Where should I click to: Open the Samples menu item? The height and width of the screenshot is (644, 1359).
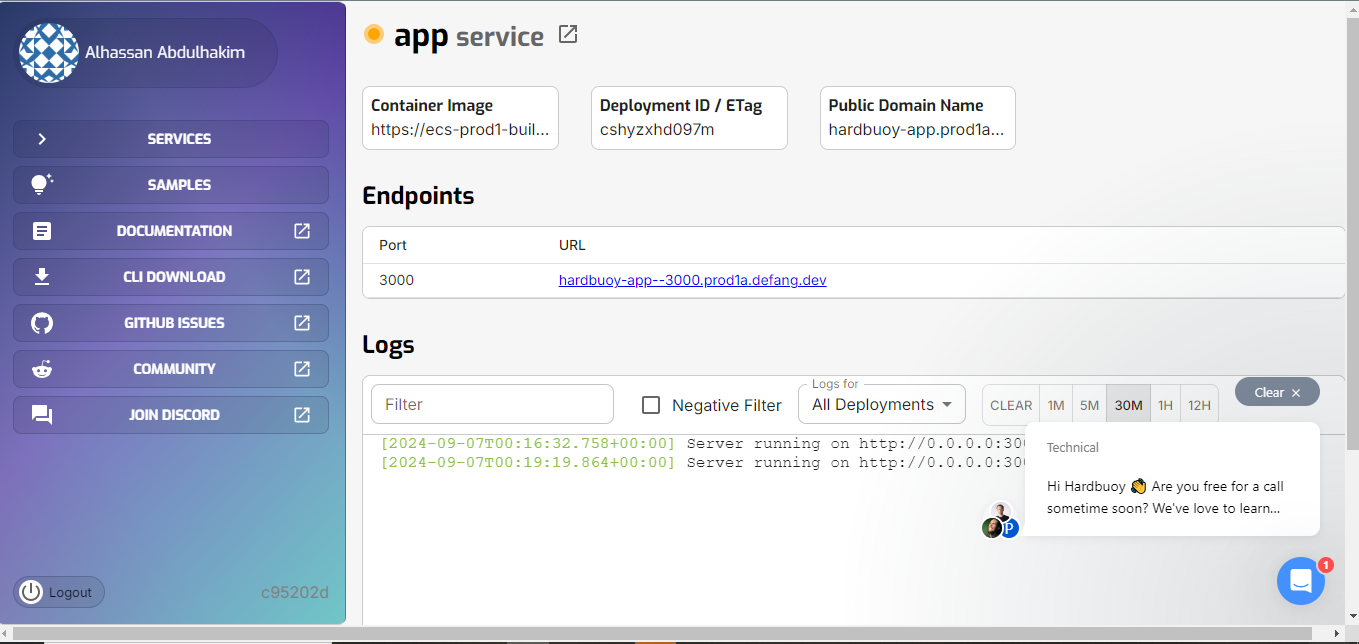pos(171,185)
